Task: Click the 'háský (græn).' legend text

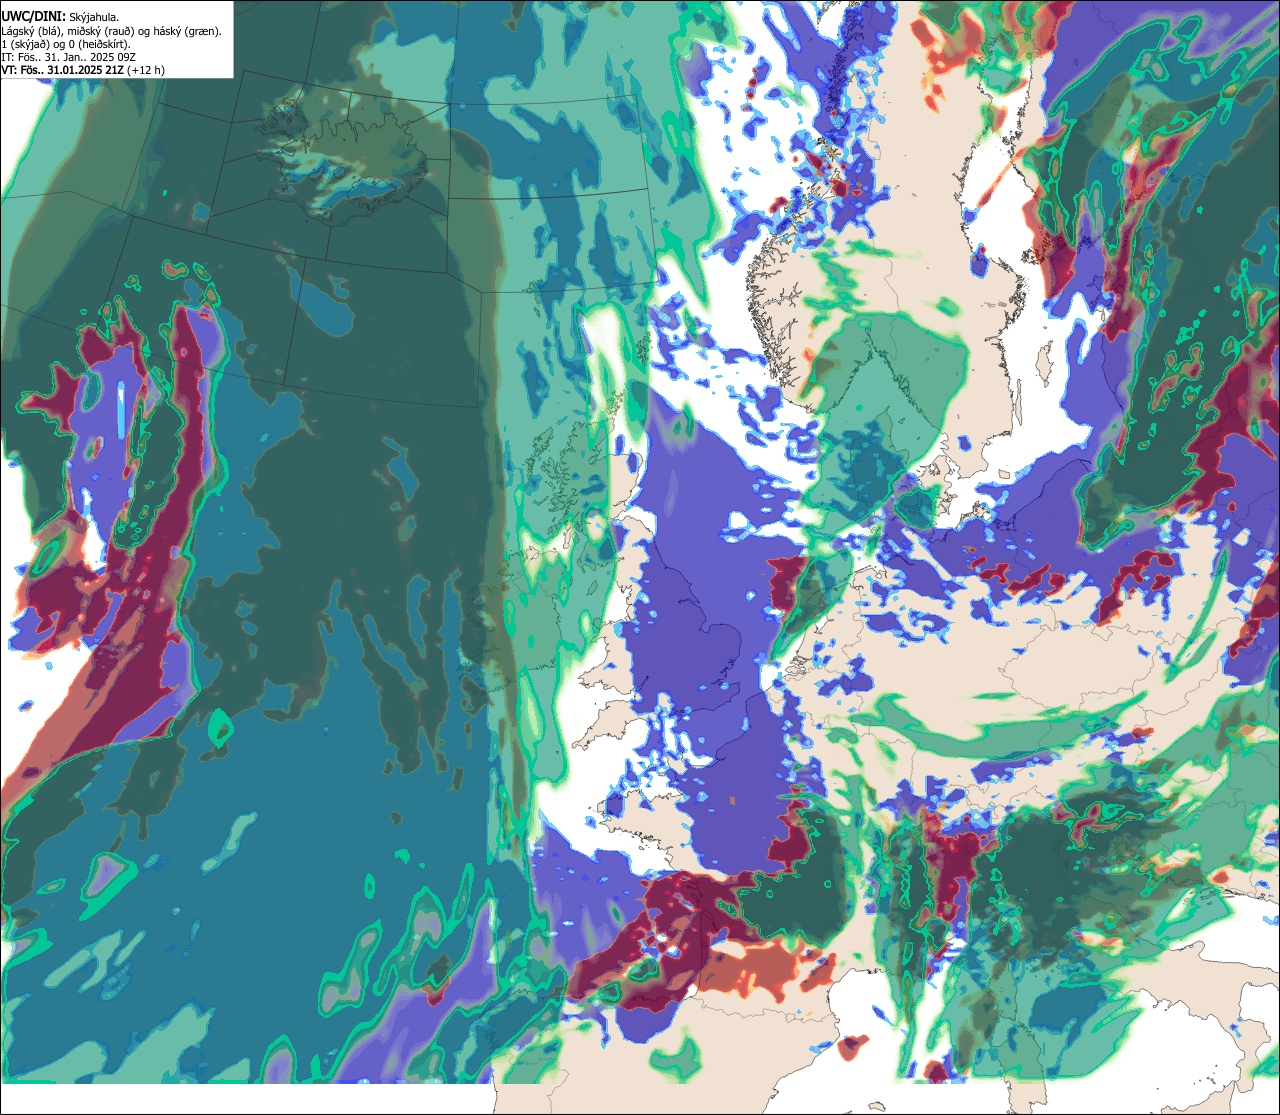Action: pyautogui.click(x=188, y=31)
